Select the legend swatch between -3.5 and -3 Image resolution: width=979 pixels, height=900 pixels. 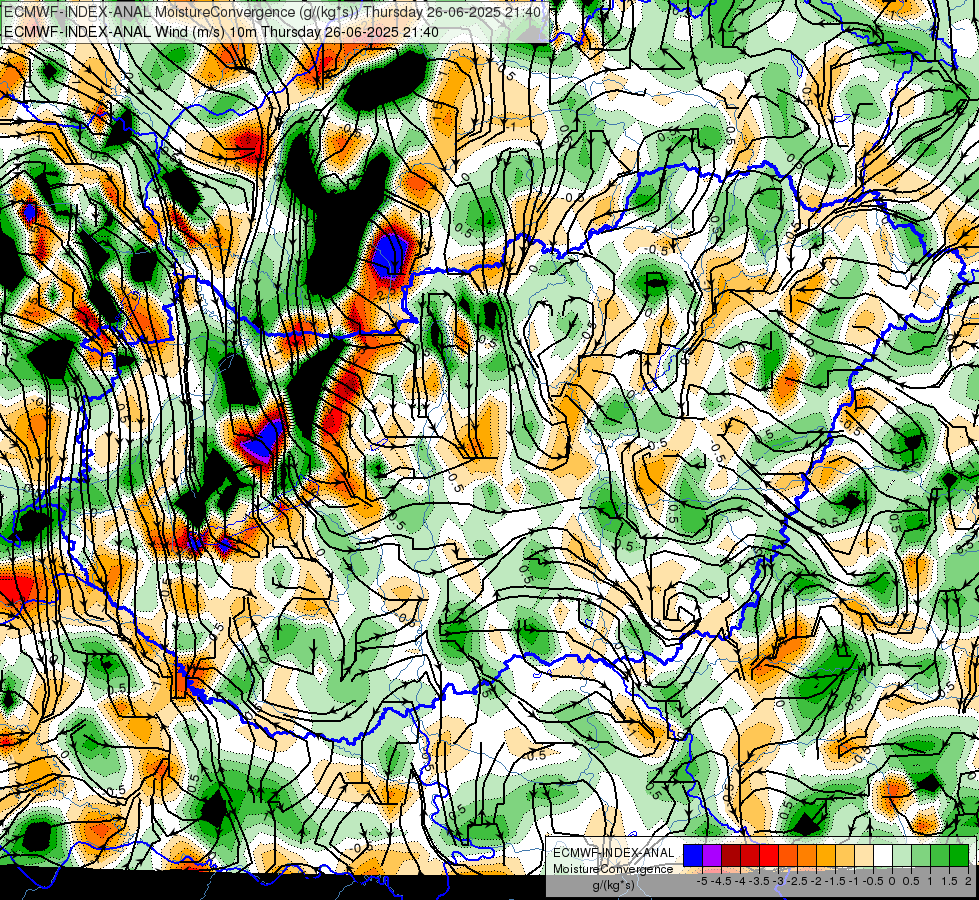[x=769, y=855]
